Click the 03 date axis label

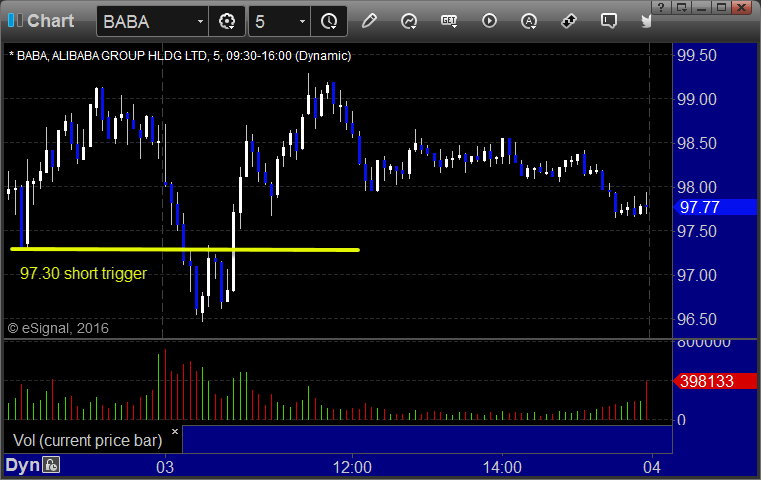point(165,467)
